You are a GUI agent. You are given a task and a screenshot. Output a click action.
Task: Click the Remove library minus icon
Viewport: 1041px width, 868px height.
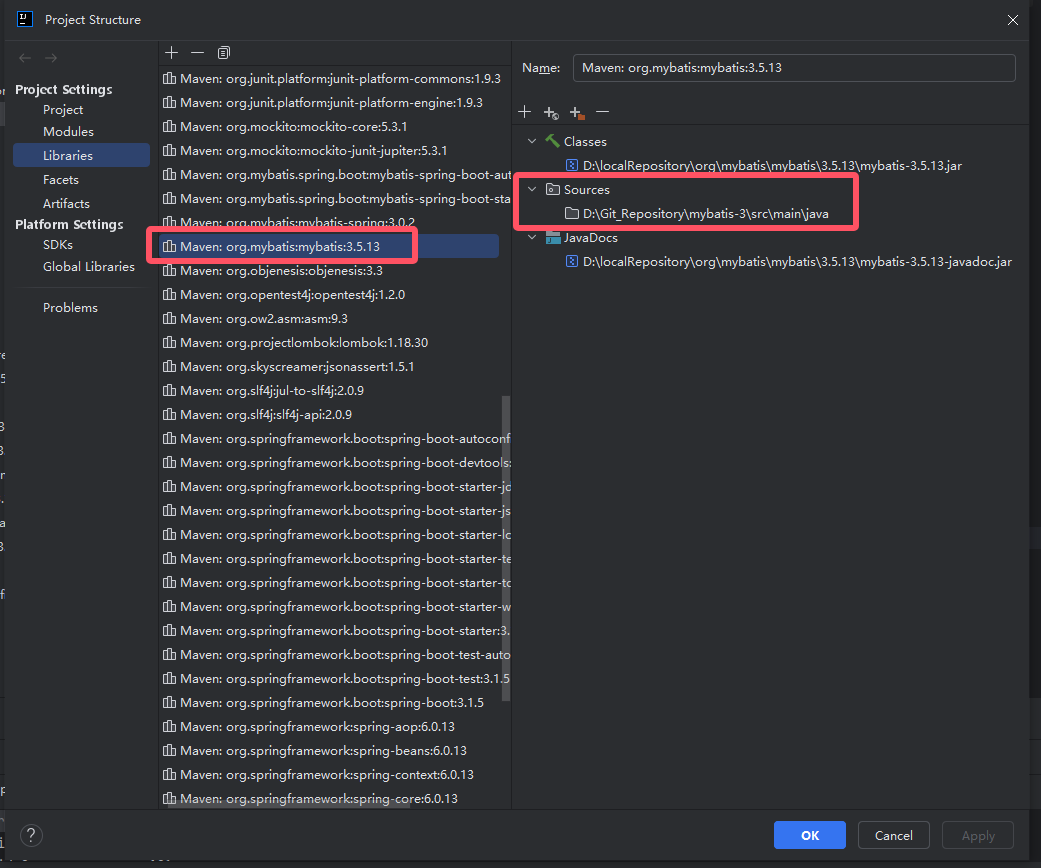197,52
